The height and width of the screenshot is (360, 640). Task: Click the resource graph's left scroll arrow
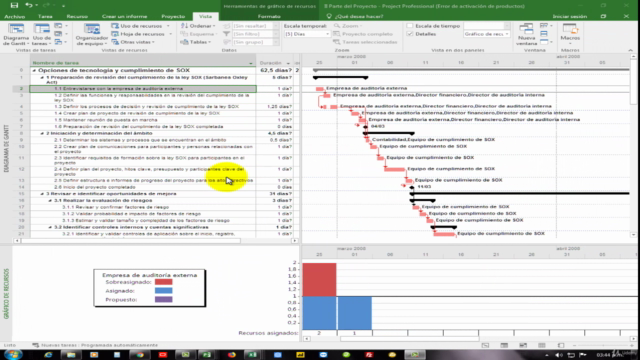tap(307, 338)
